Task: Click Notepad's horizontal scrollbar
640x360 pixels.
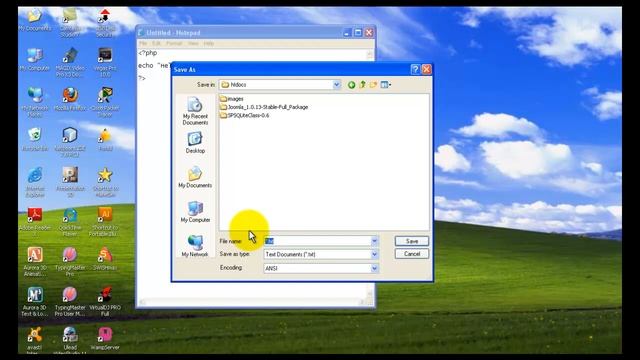Action: pos(252,302)
